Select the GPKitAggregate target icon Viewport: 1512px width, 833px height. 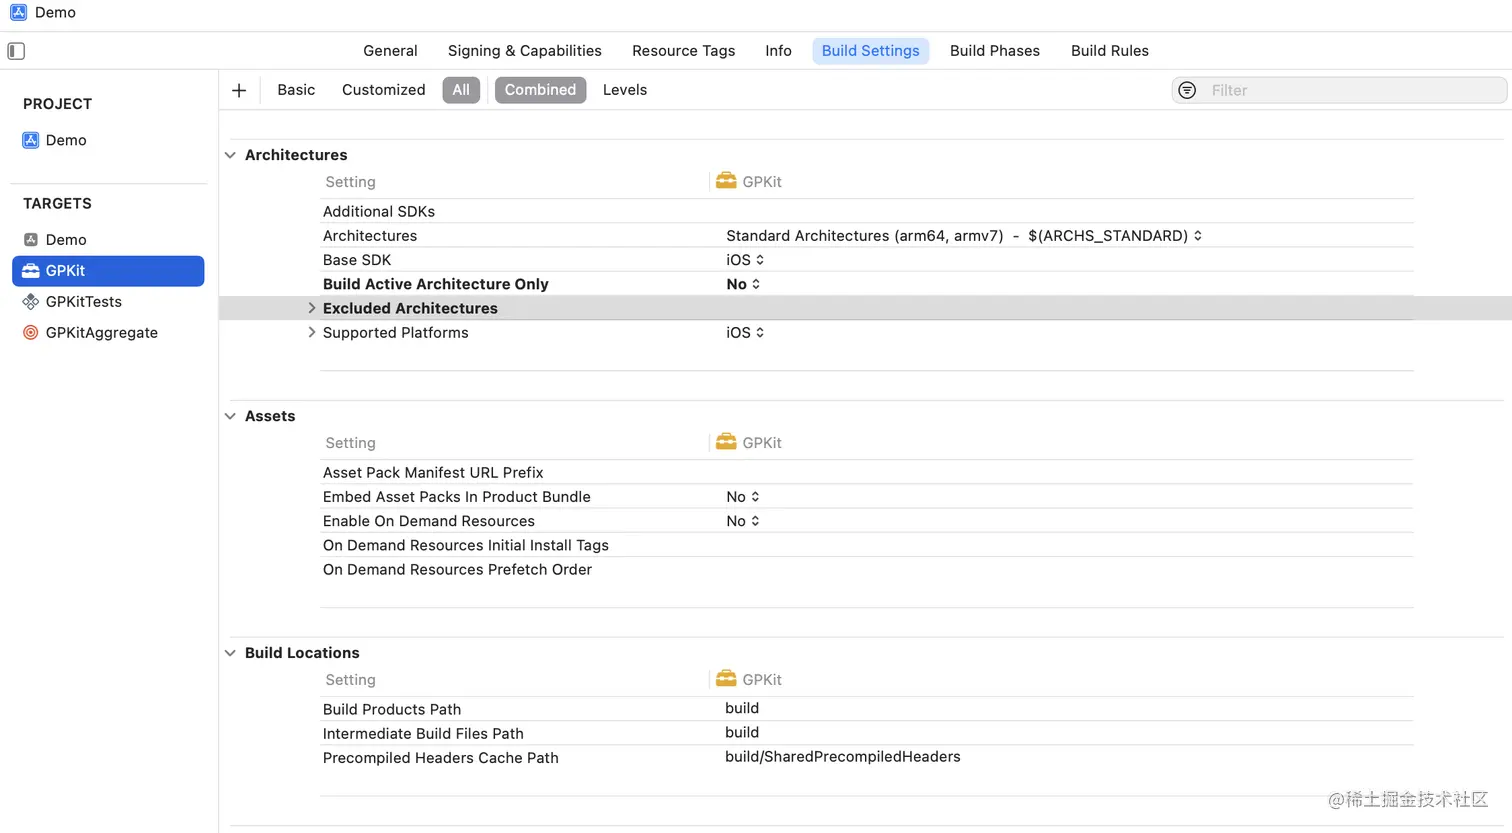pos(31,333)
